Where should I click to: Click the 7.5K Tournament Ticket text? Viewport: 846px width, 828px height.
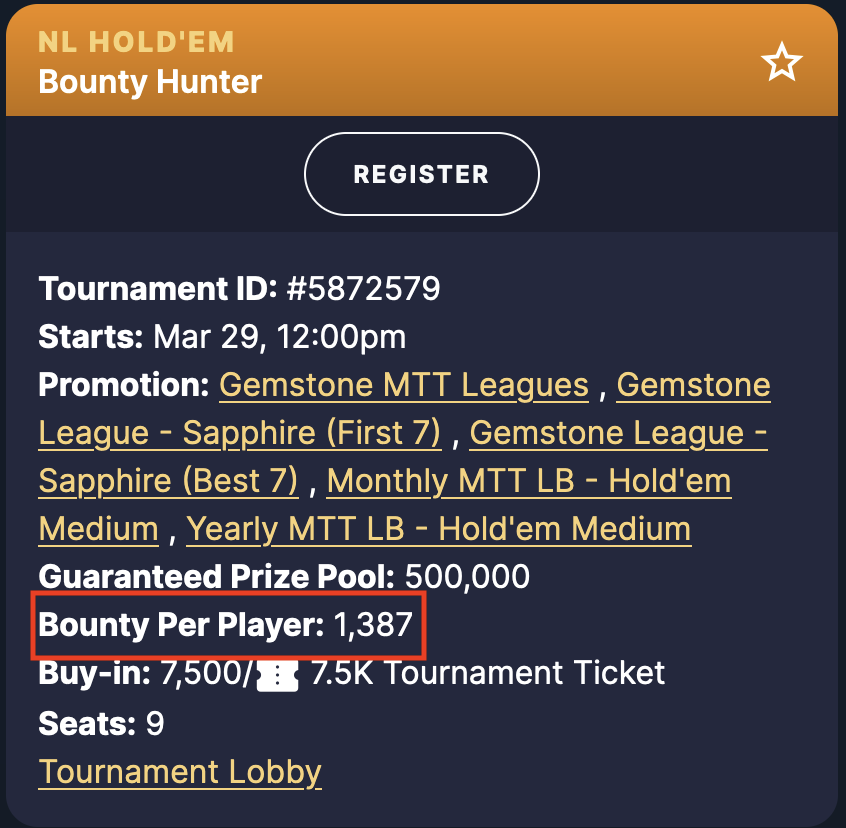click(x=488, y=673)
